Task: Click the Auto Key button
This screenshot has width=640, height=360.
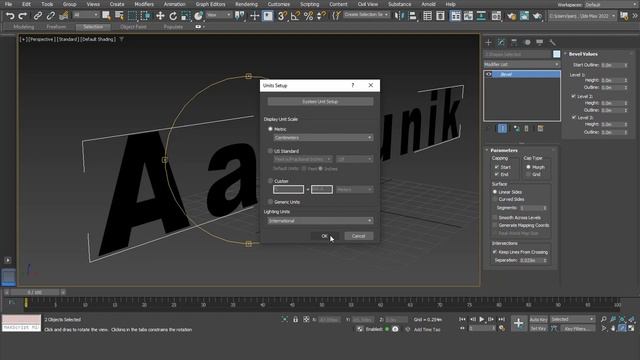Action: (x=538, y=319)
